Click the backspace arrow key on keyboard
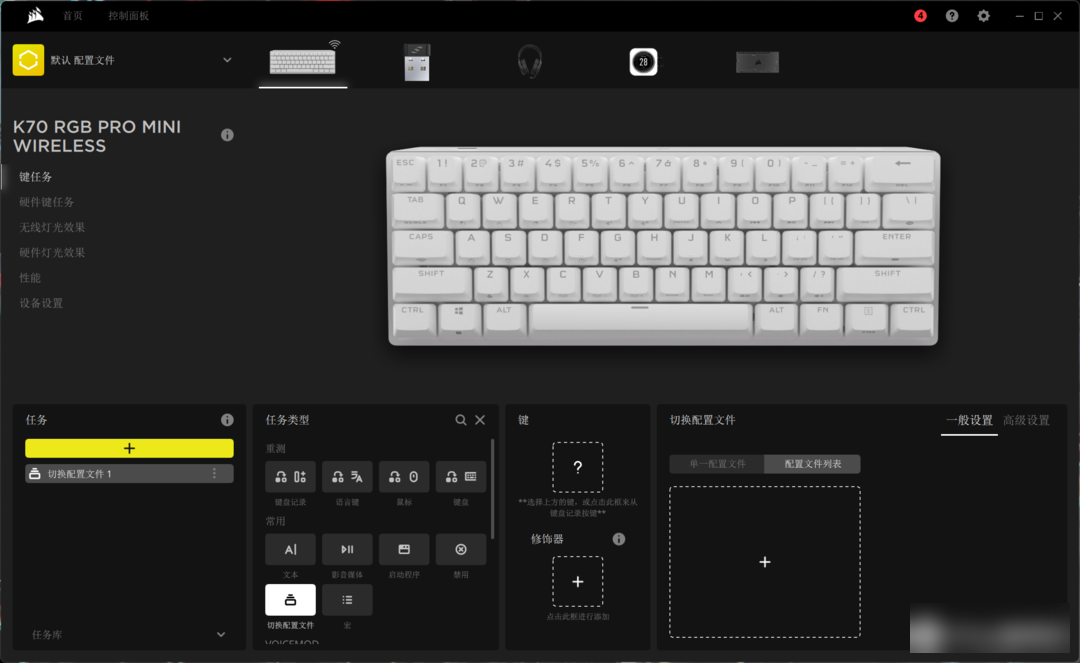The height and width of the screenshot is (663, 1080). point(901,171)
